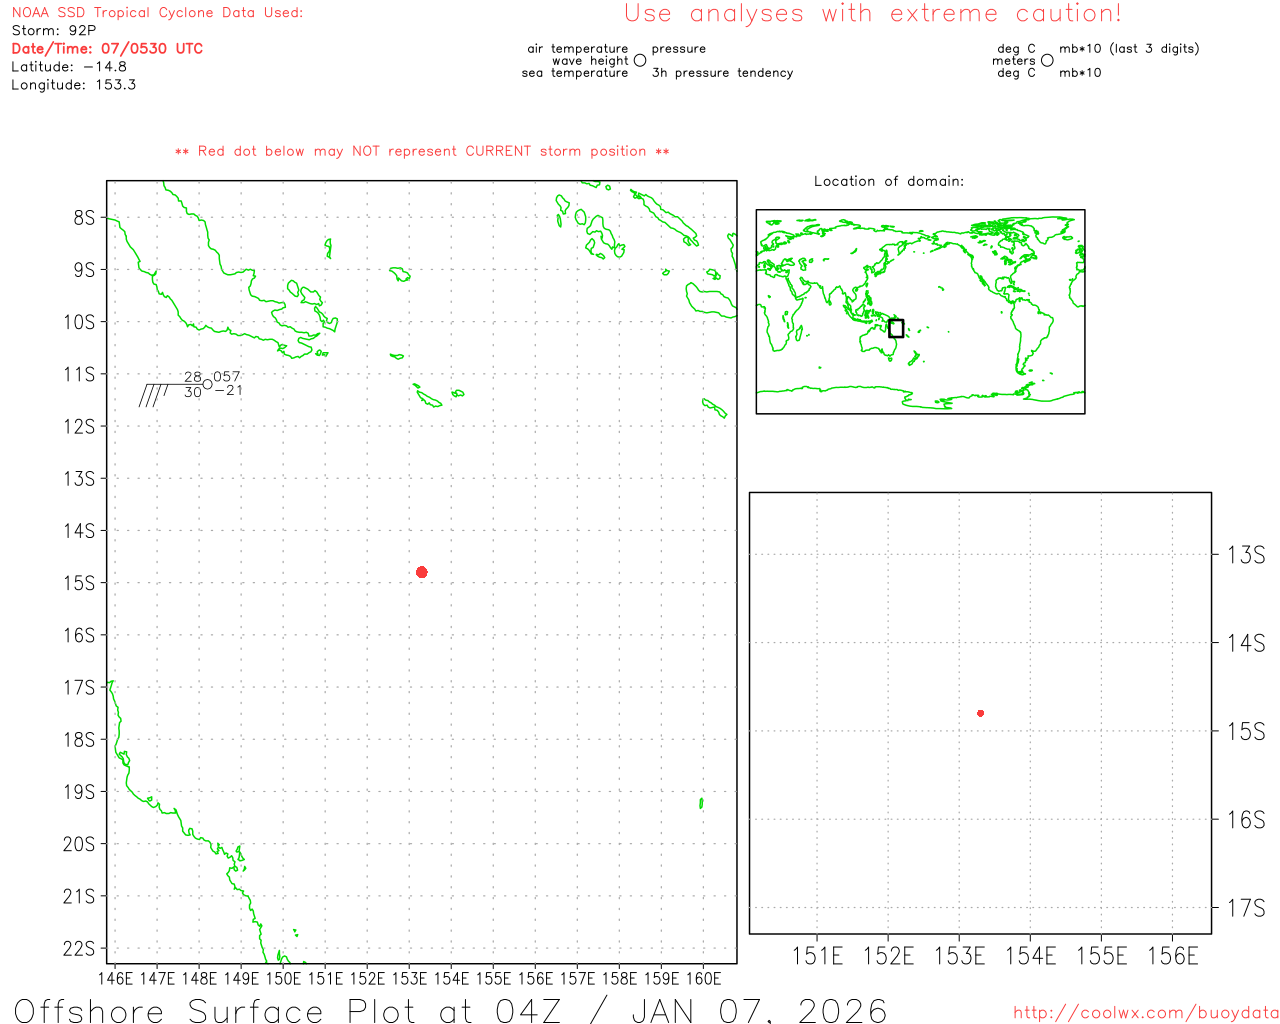
Task: Click the legend circle beside 'wave height'
Action: 640,61
